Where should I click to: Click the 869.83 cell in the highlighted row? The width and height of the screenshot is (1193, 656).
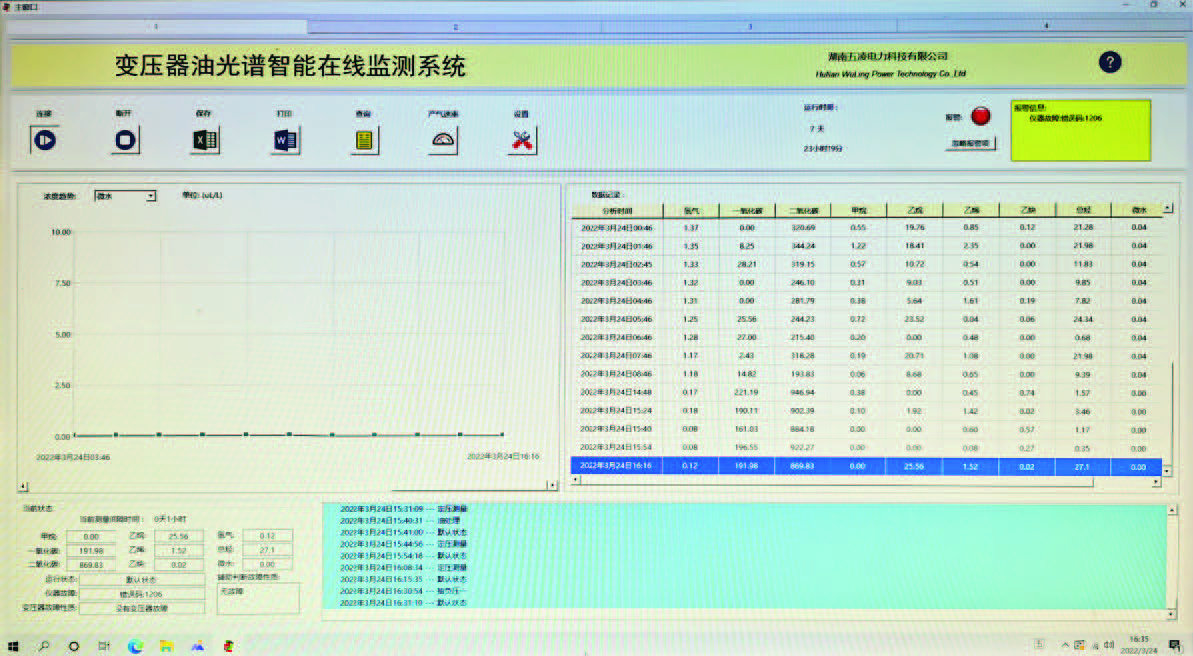[x=803, y=466]
